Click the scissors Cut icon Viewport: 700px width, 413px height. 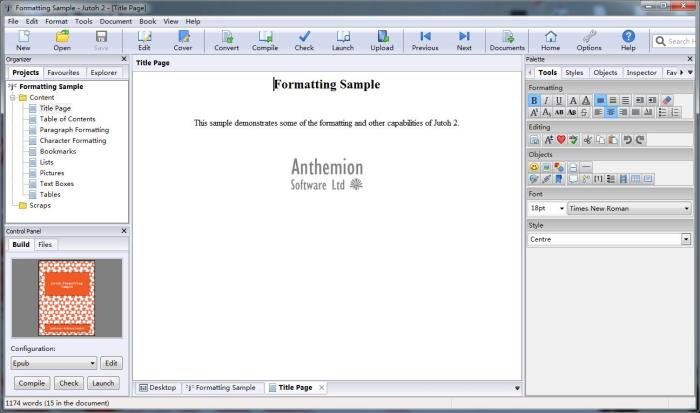[x=588, y=140]
